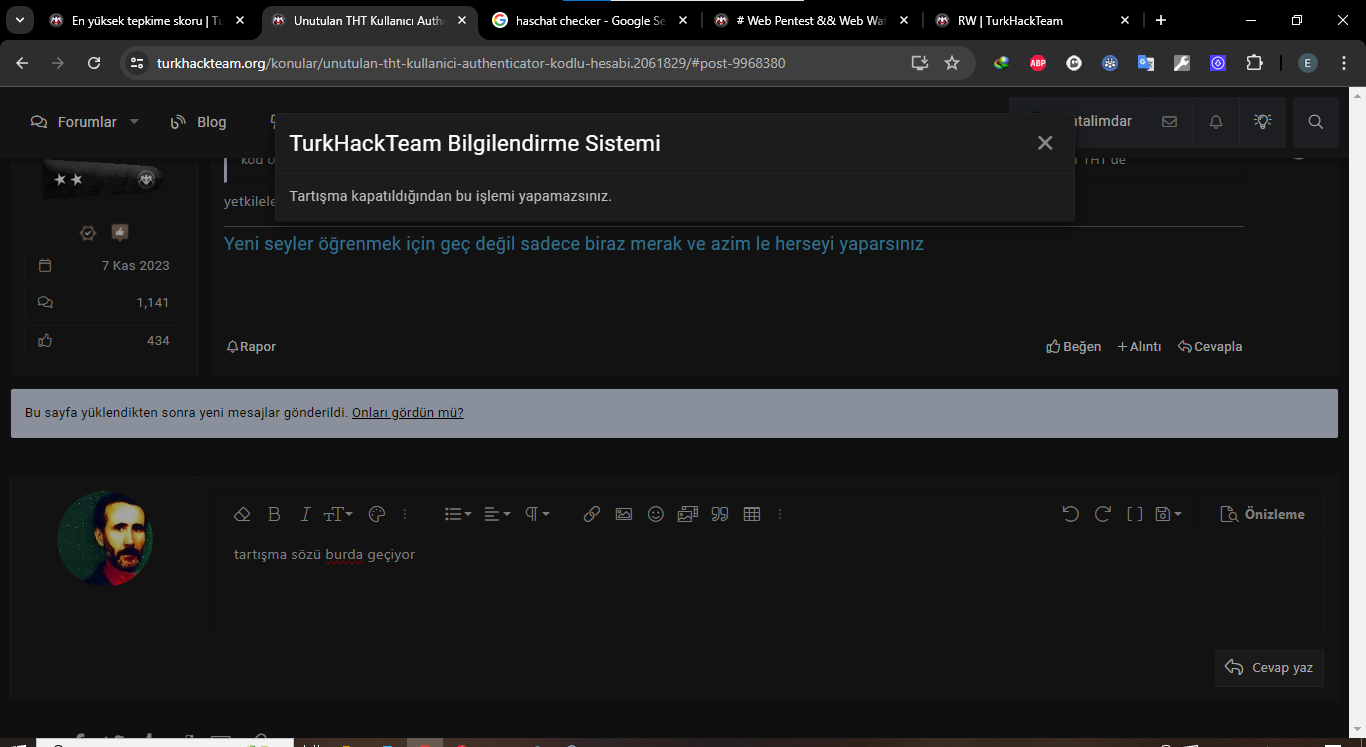Image resolution: width=1366 pixels, height=747 pixels.
Task: Open the extensions puzzle menu
Action: pyautogui.click(x=1254, y=63)
